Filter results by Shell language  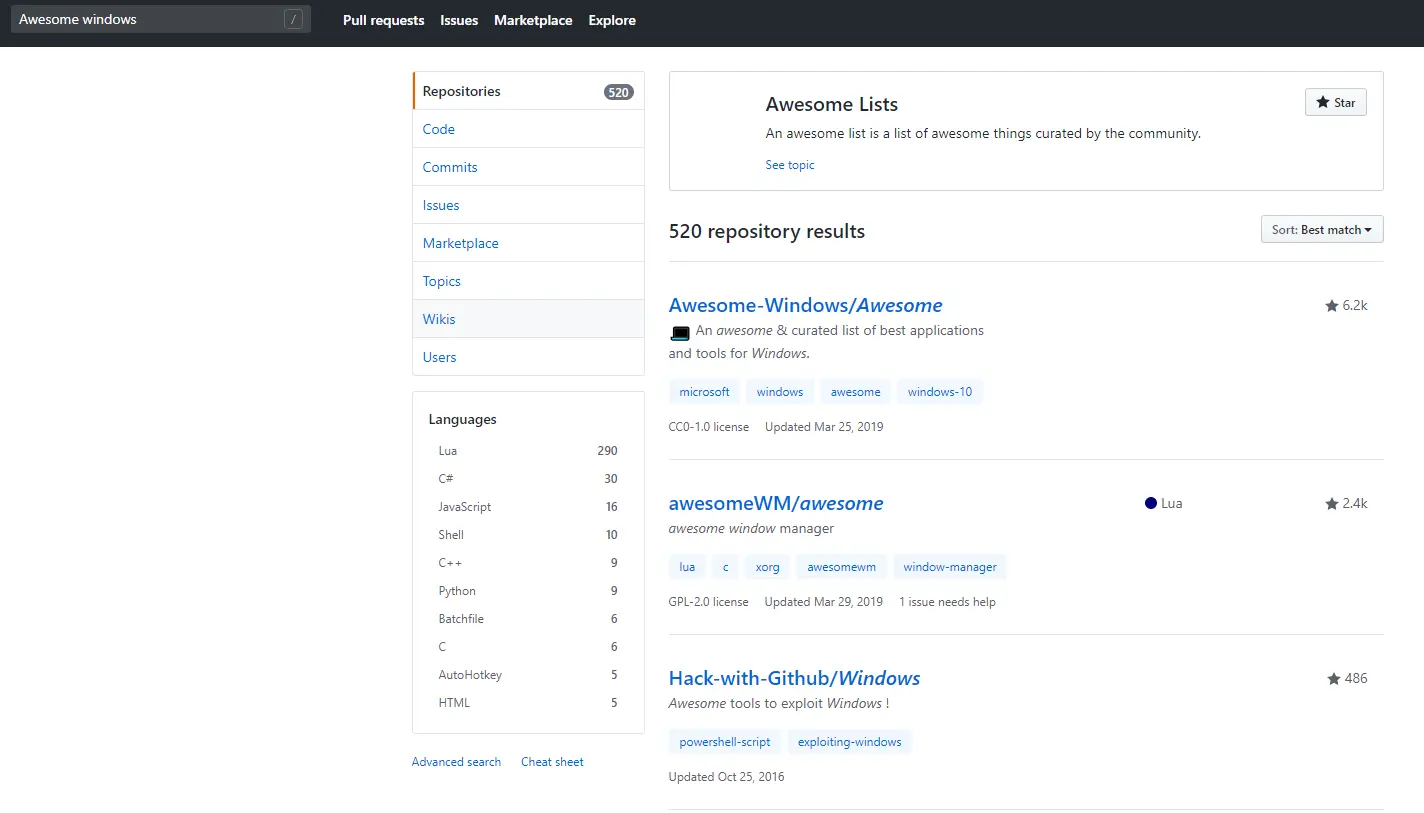point(528,535)
